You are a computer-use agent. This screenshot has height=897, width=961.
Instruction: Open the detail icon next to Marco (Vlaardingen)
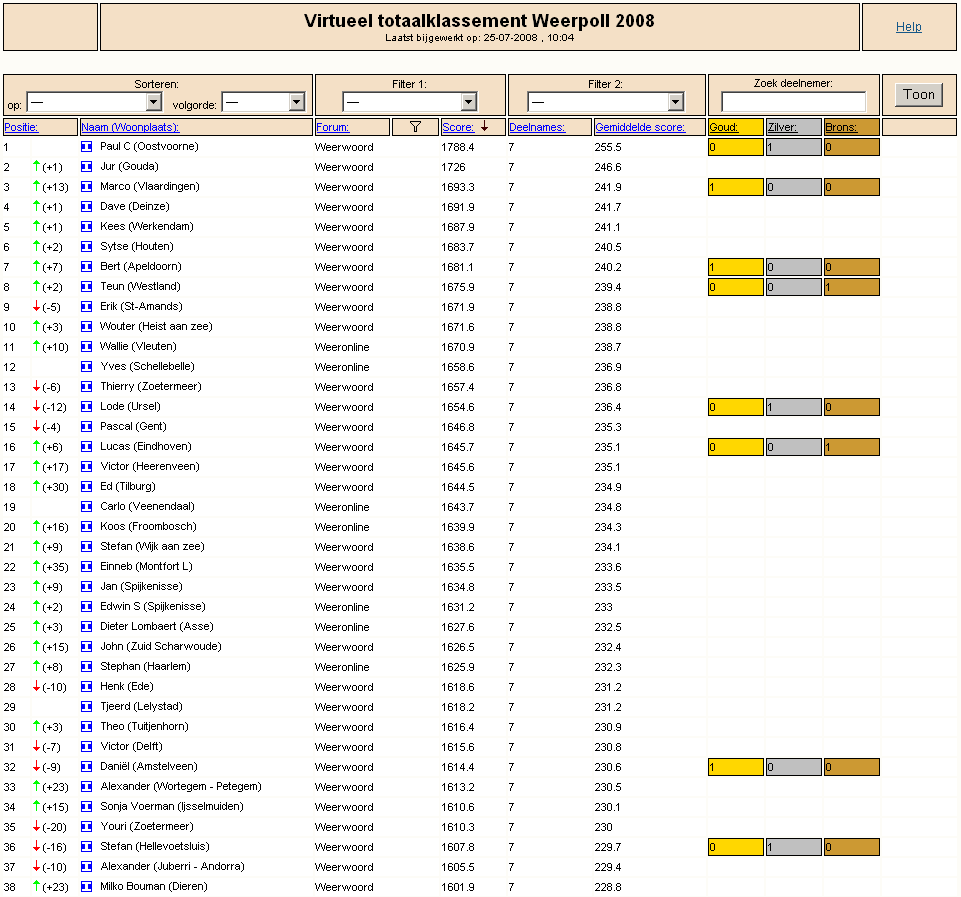tap(86, 186)
